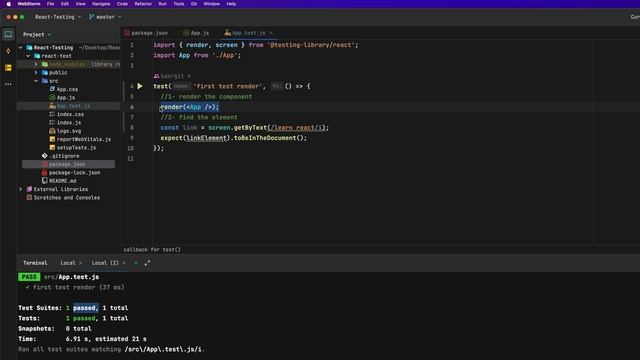Open the View menu
This screenshot has height=360, width=640.
(x=80, y=4)
